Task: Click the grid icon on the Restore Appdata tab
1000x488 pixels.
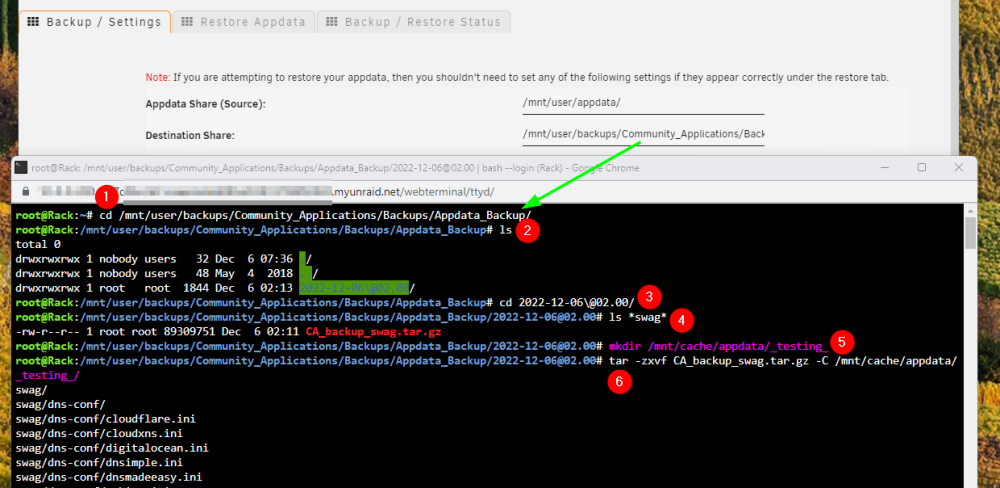Action: (187, 22)
